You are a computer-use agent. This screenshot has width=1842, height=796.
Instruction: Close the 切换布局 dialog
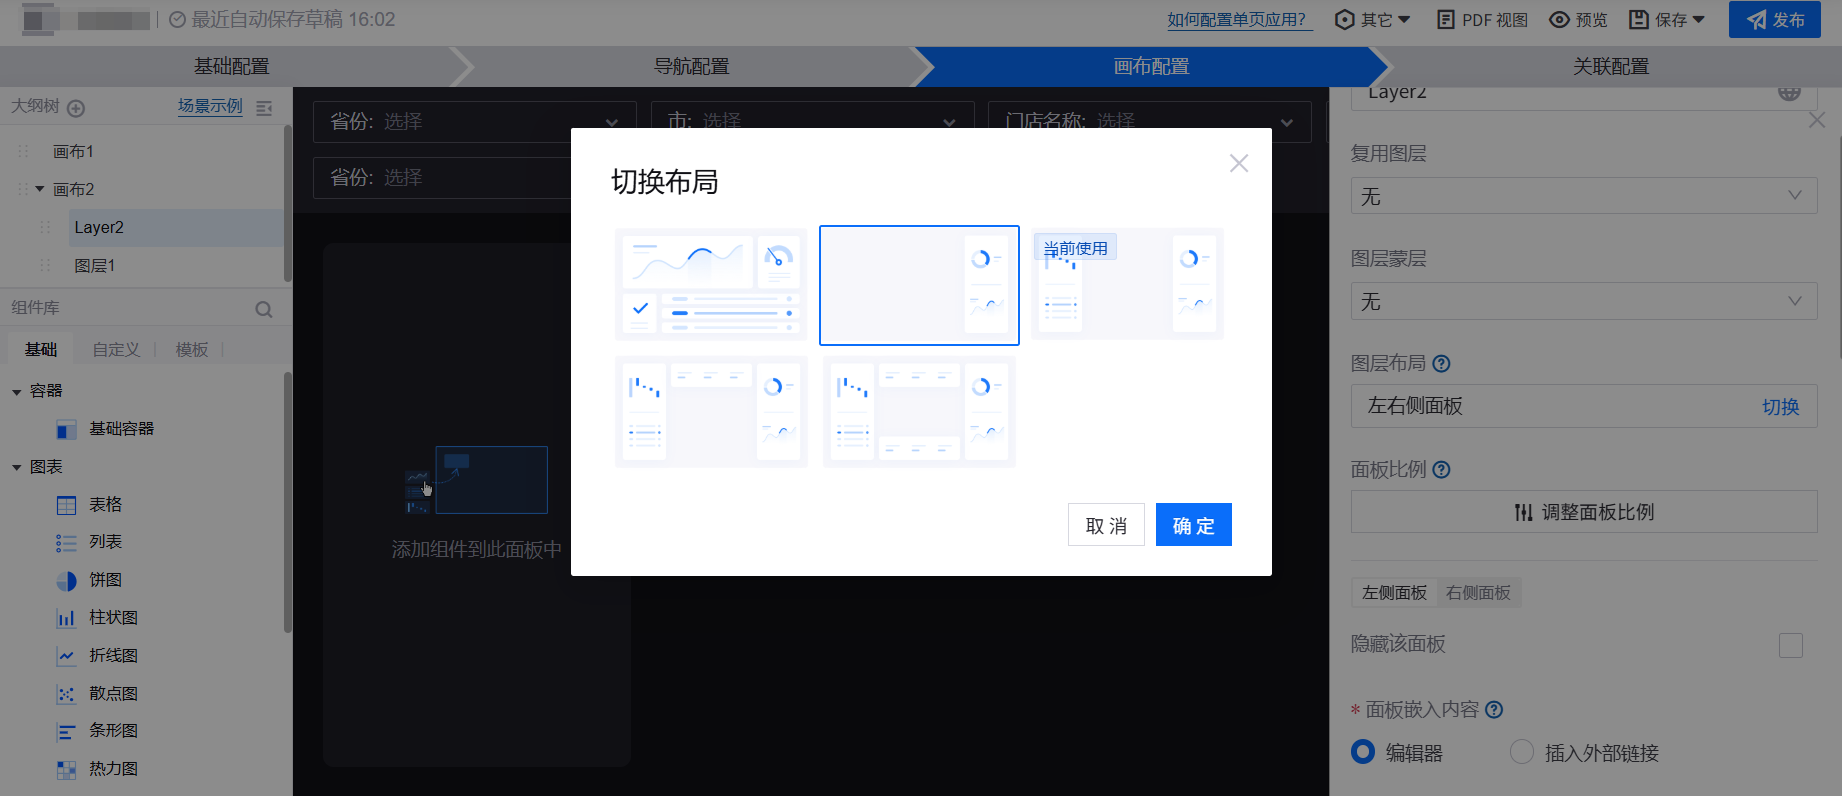coord(1238,163)
